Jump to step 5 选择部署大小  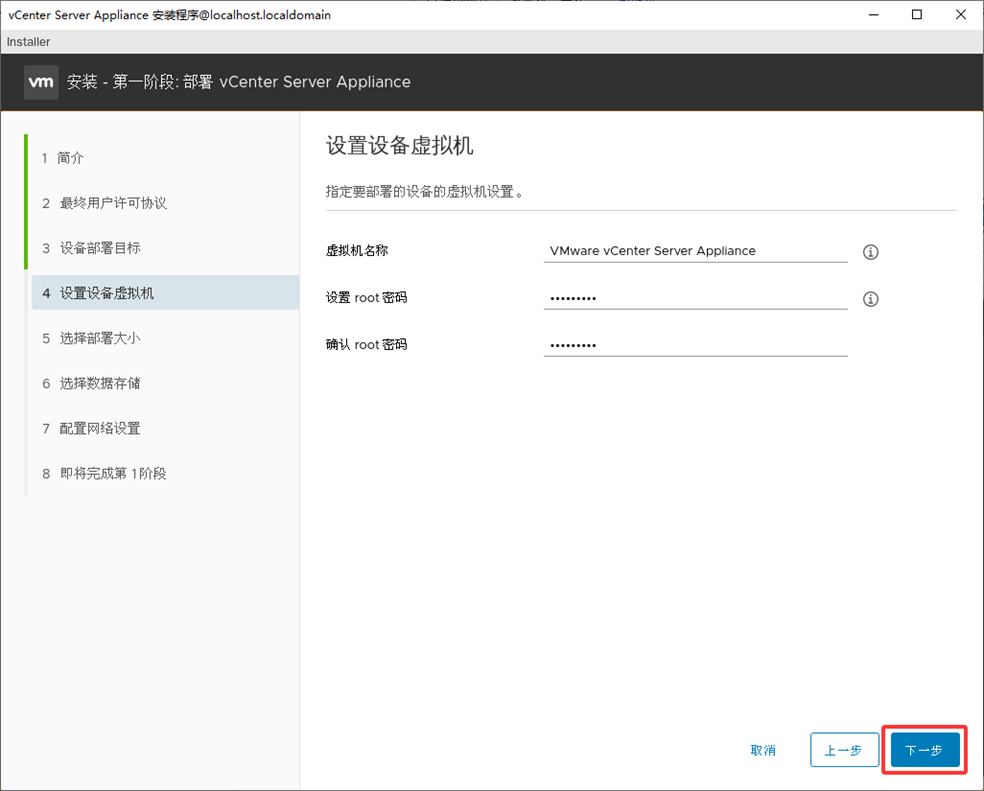point(99,338)
